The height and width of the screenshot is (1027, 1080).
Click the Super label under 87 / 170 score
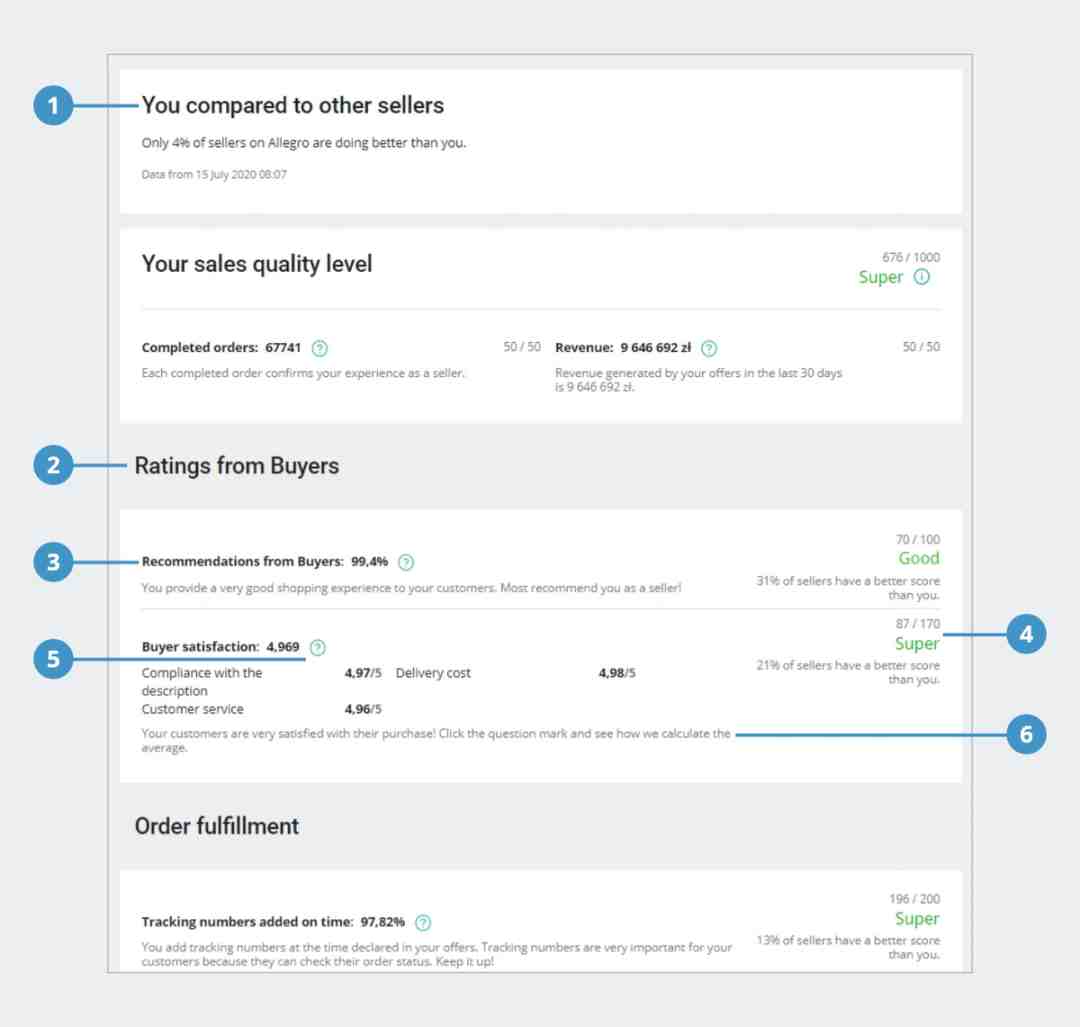pos(917,643)
